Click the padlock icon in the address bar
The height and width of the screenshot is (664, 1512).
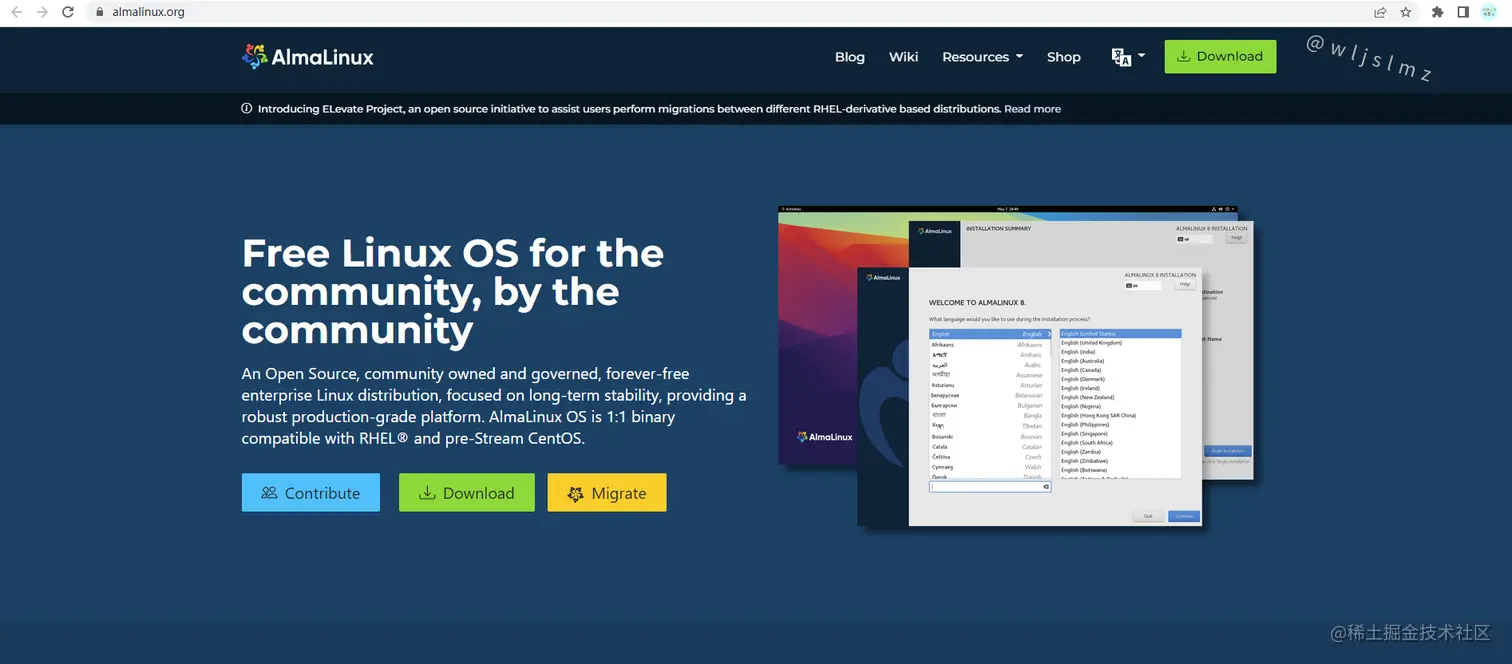click(98, 12)
